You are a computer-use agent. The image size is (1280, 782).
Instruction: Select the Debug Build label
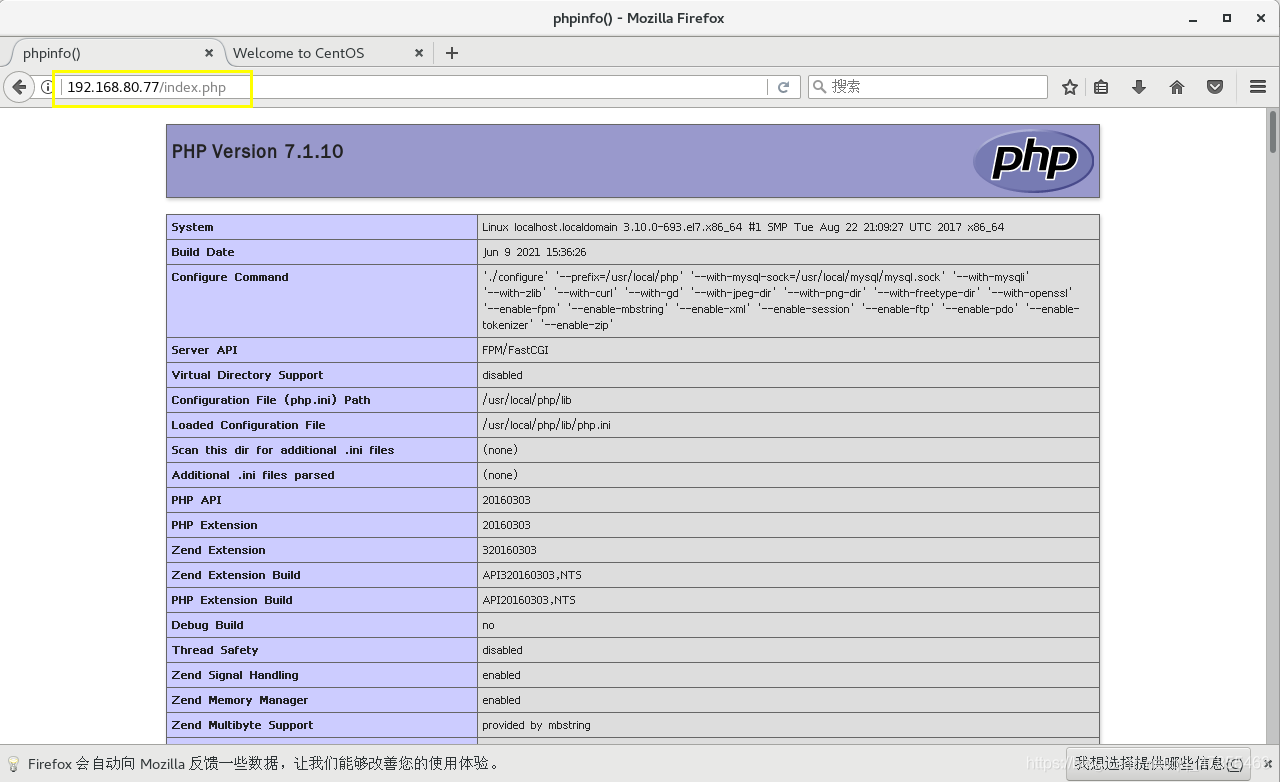[207, 625]
